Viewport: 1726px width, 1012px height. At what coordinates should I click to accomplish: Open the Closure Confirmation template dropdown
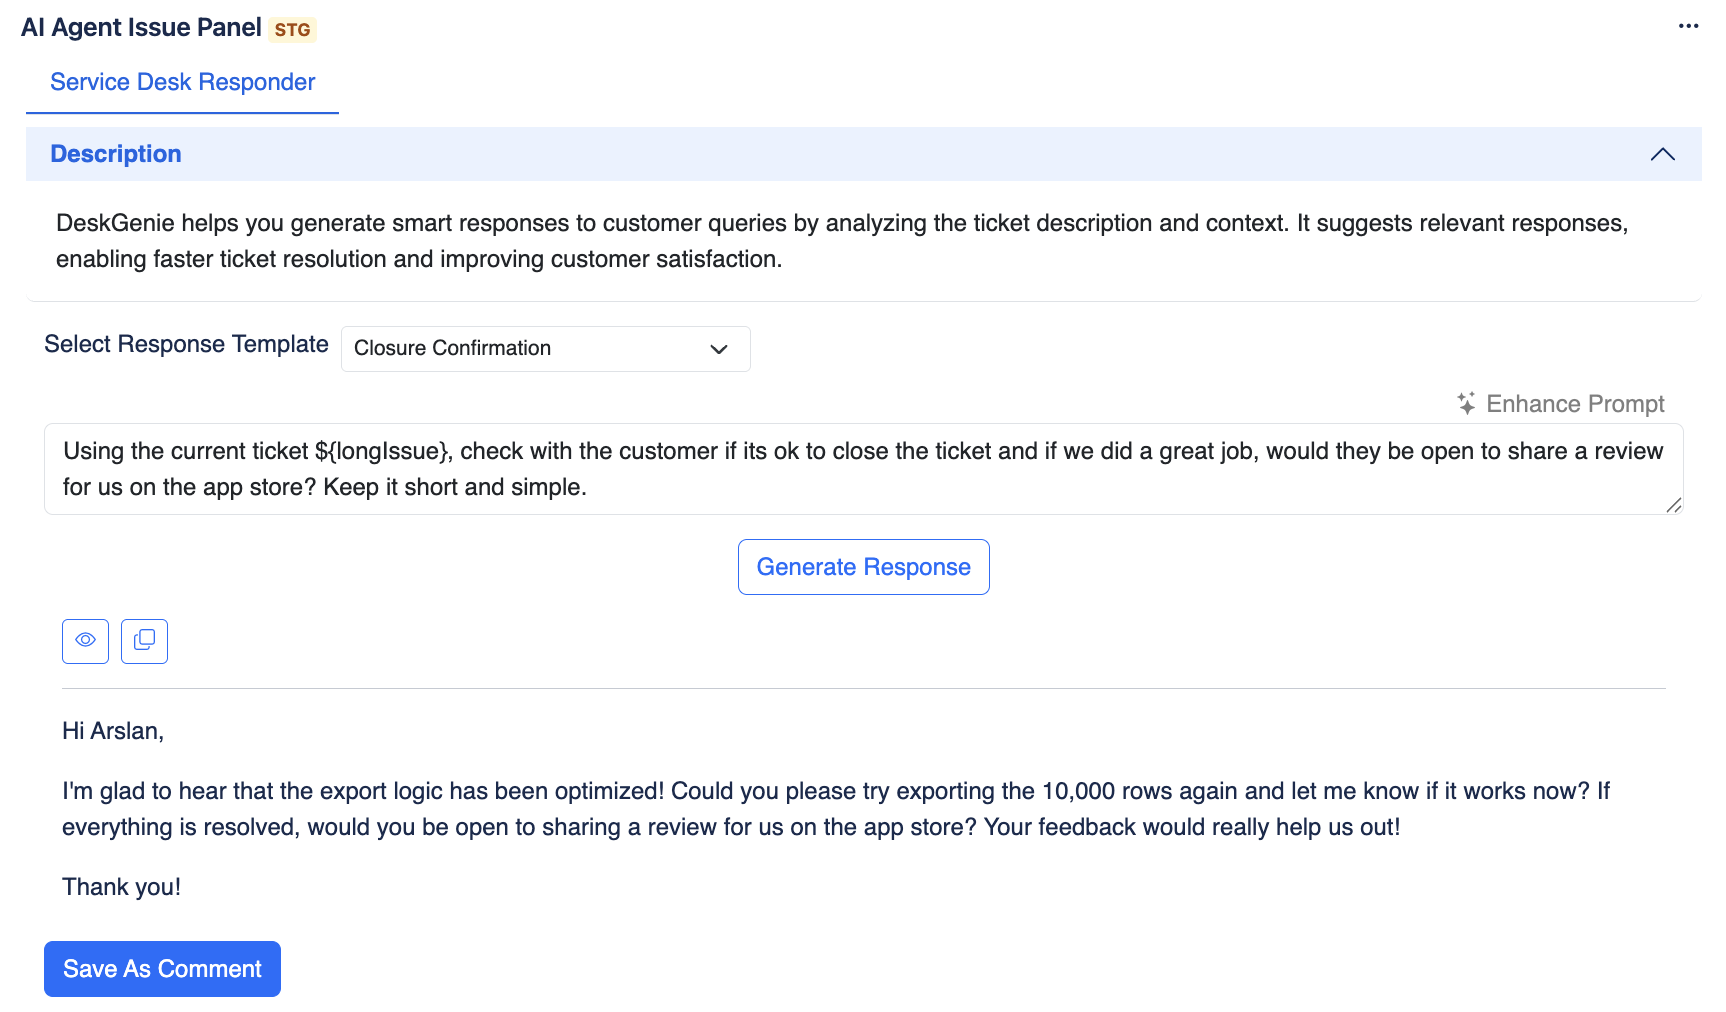tap(545, 349)
